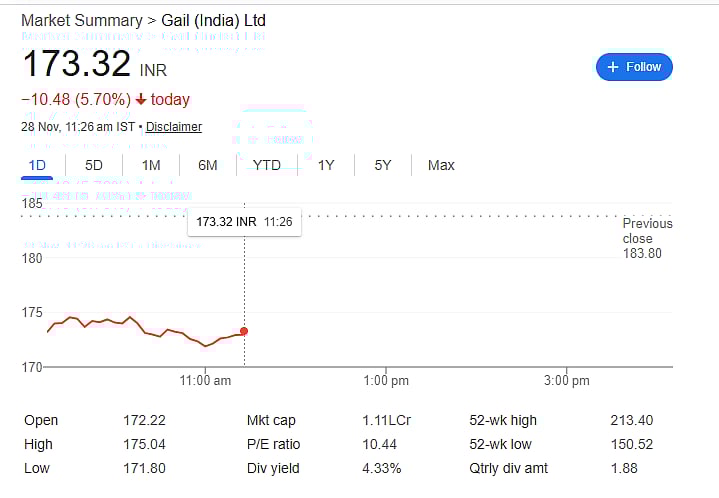
Task: Click the Mkt cap value 1.11LCr
Action: 382,420
